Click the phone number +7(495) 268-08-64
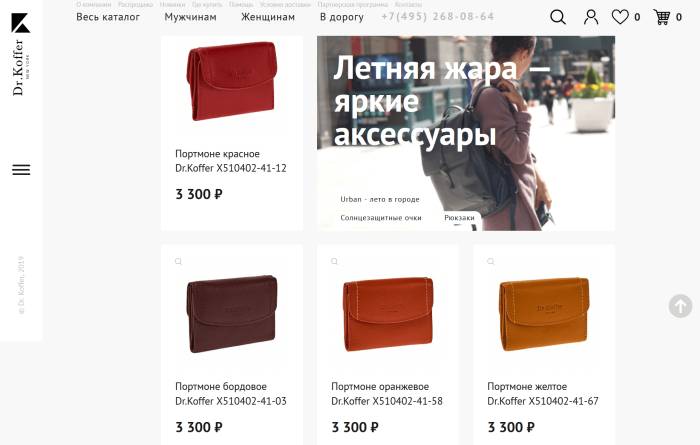The height and width of the screenshot is (445, 700). pos(438,17)
